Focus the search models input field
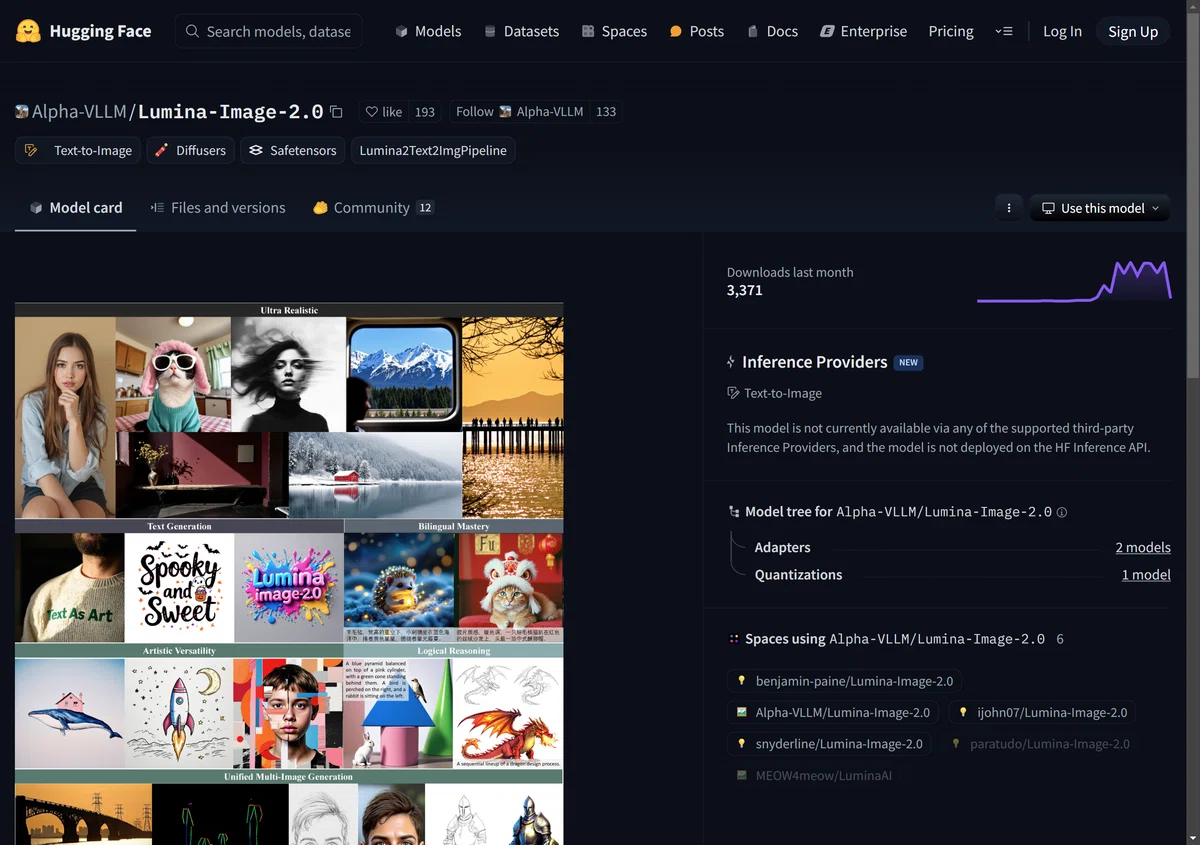1200x845 pixels. (269, 31)
